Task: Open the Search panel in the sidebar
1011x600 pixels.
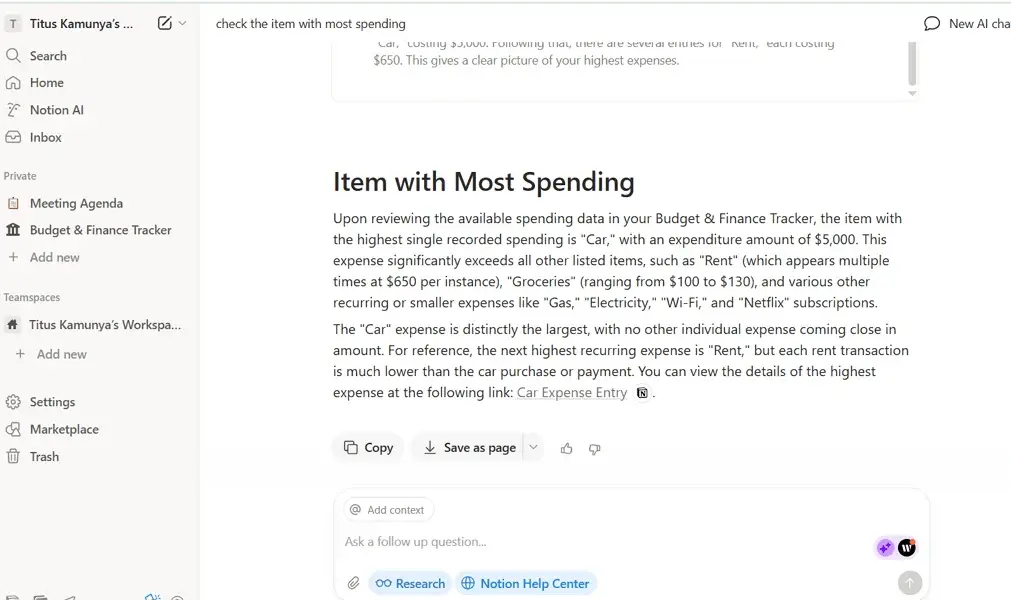Action: (46, 55)
